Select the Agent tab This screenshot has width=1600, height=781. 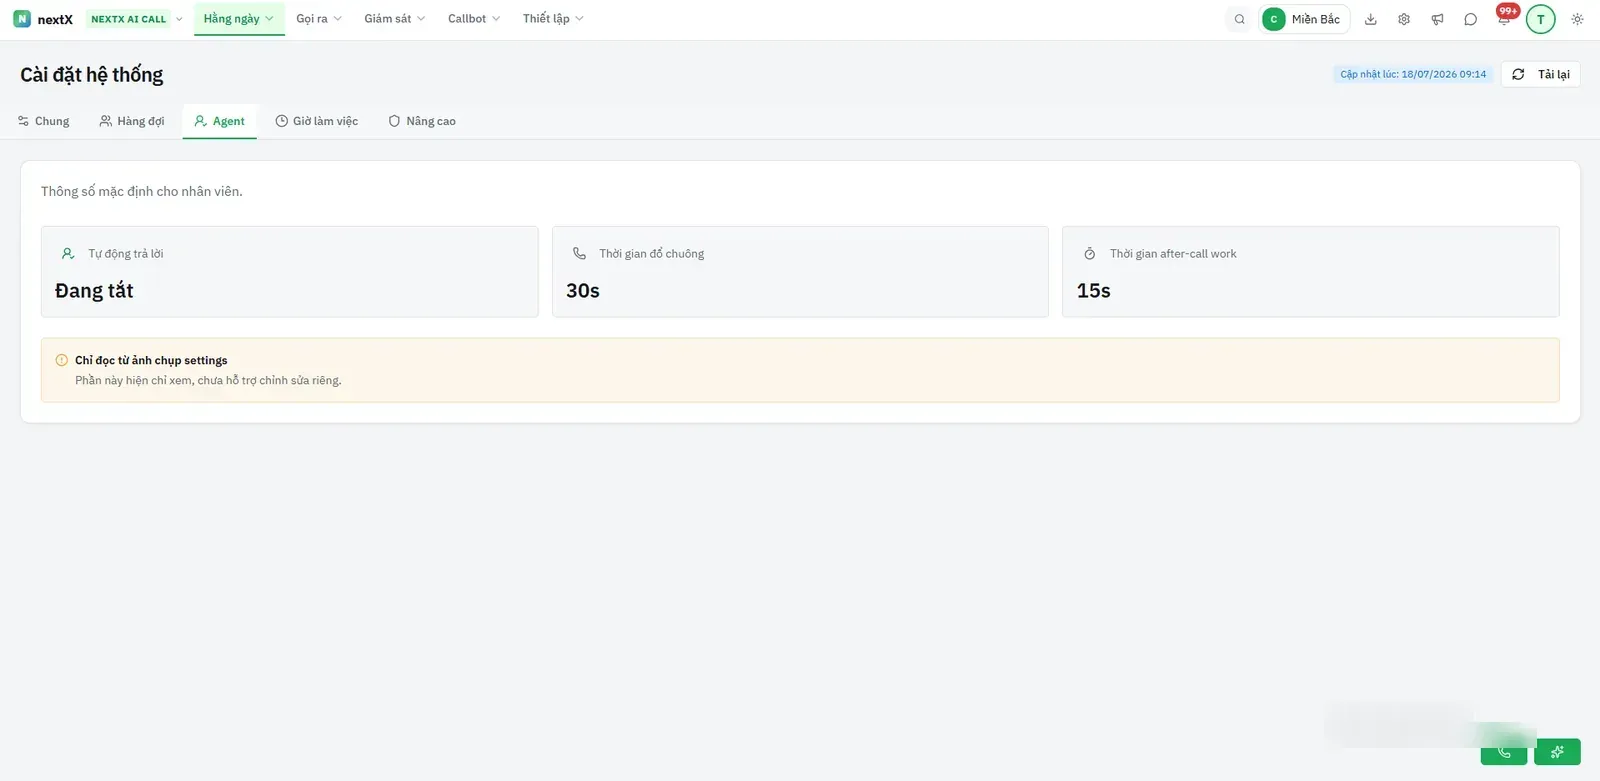point(220,121)
